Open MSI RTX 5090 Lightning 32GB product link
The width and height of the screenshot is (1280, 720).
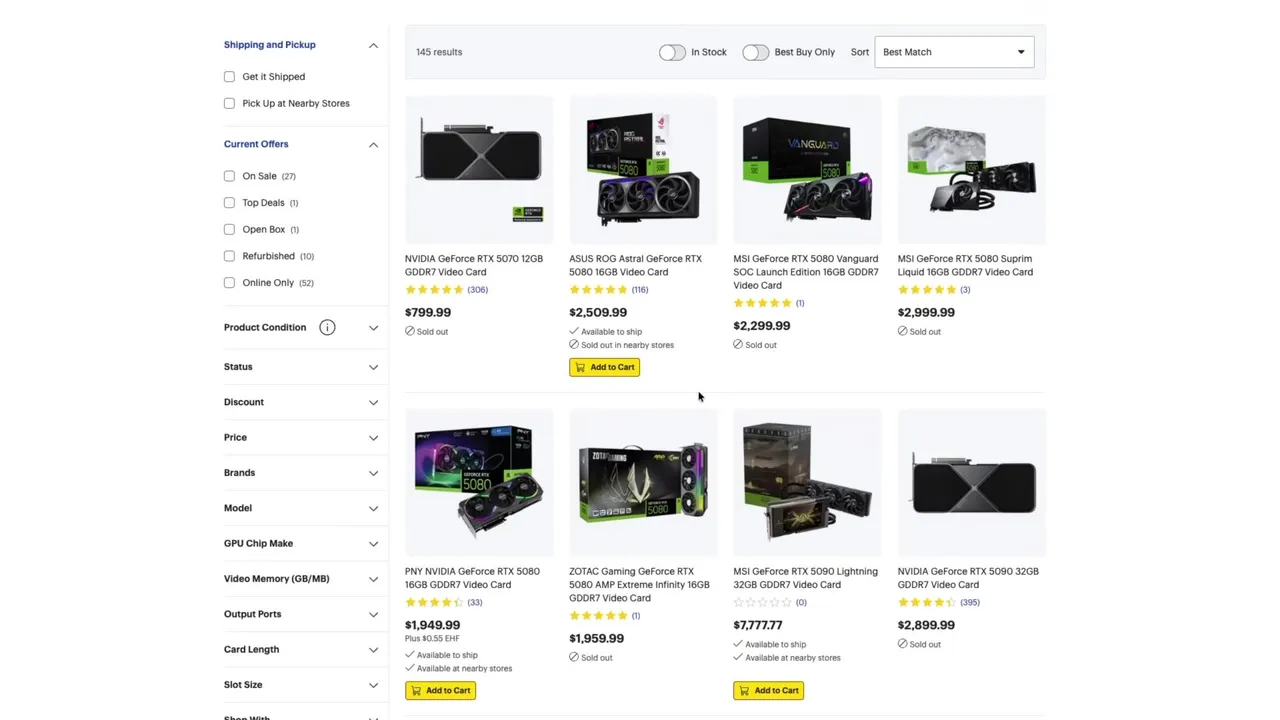coord(805,578)
